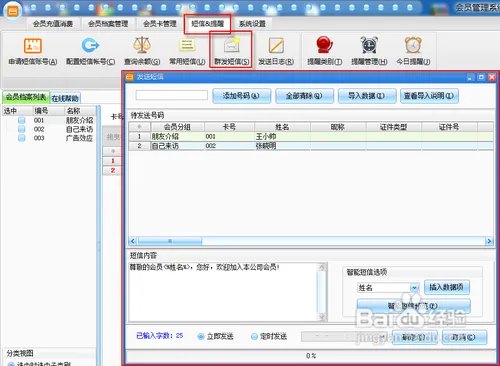This screenshot has height=366, width=500.
Task: Click the phone number input field
Action: (172, 95)
